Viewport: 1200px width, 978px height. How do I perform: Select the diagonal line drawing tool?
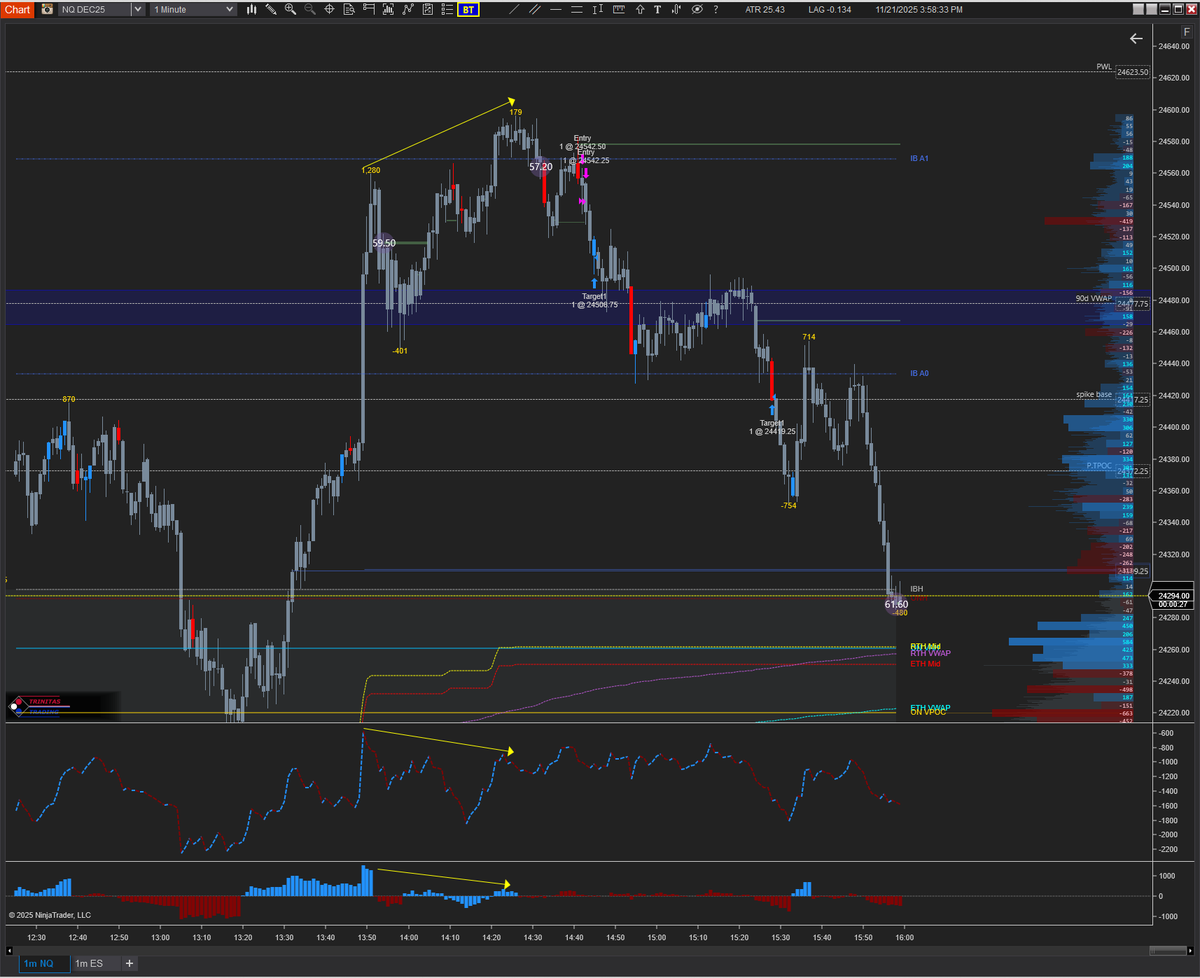pyautogui.click(x=514, y=9)
